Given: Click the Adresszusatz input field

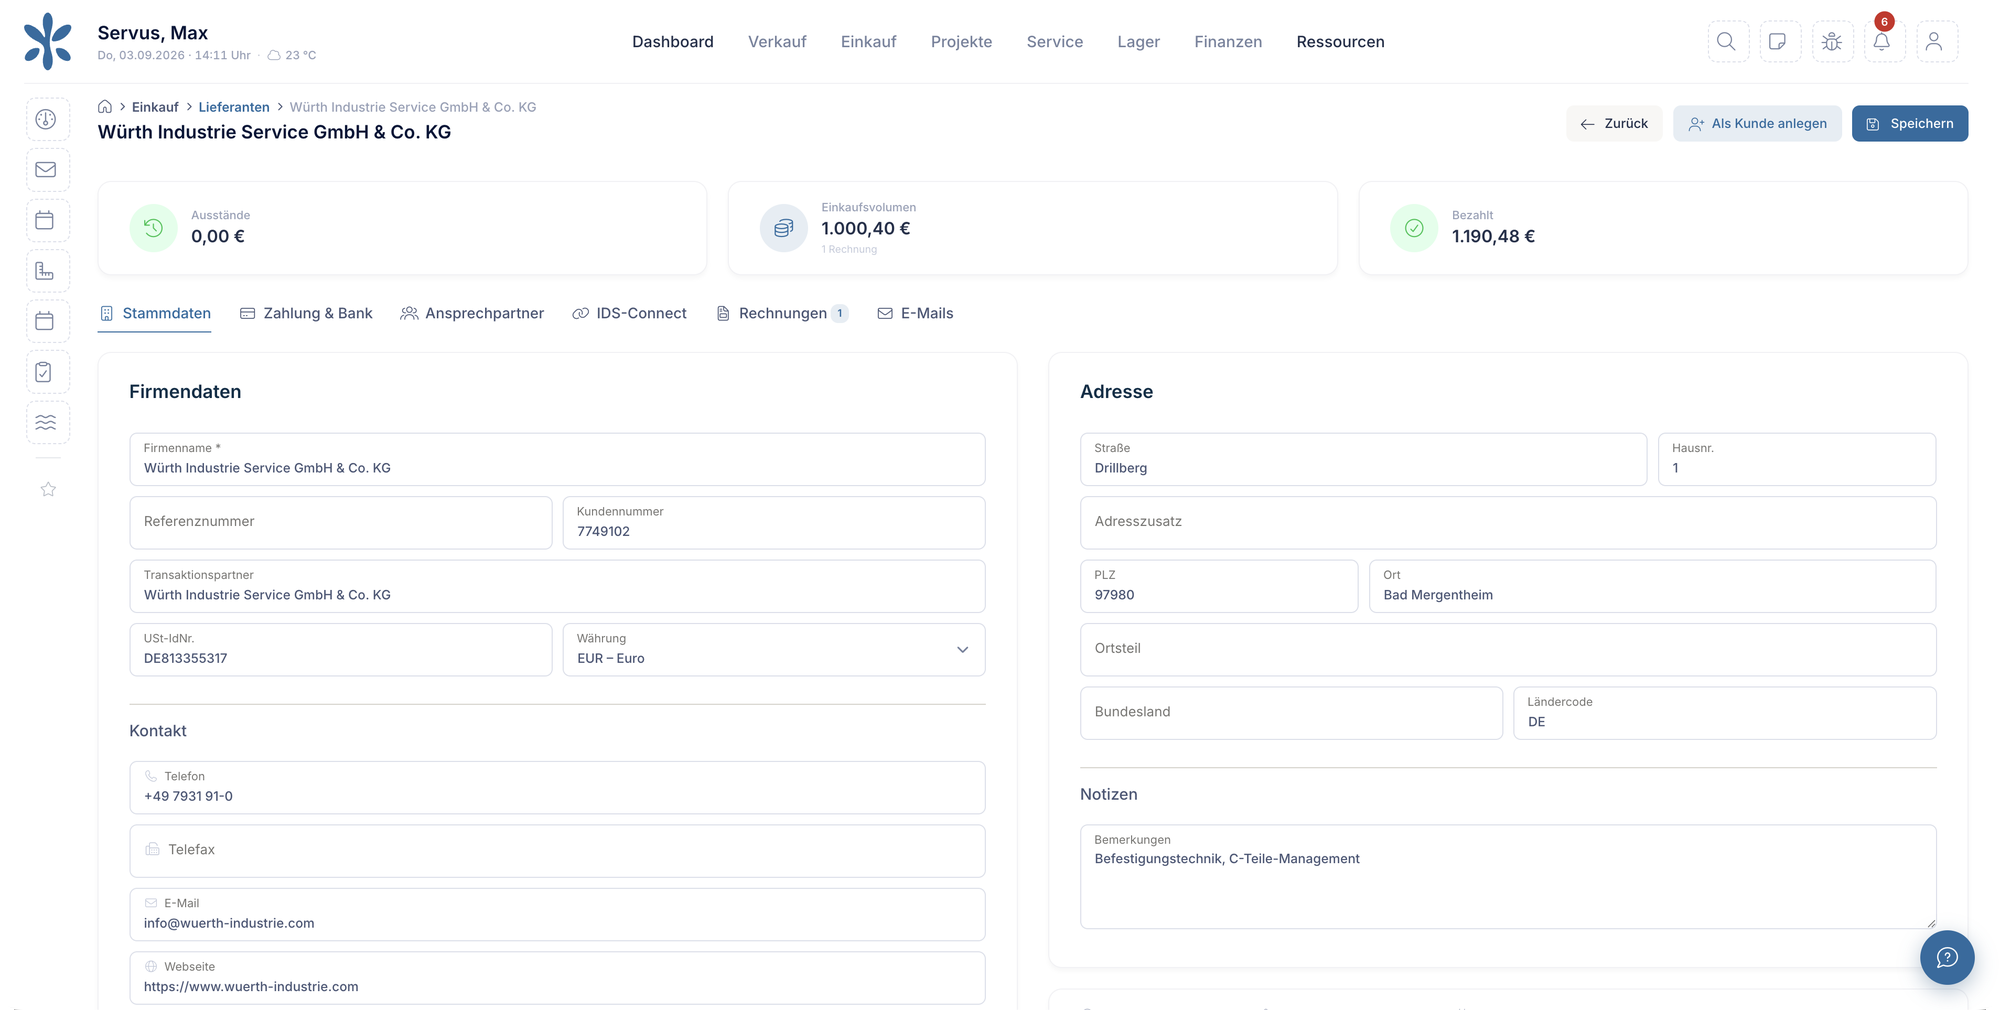Looking at the screenshot, I should click(x=1508, y=523).
